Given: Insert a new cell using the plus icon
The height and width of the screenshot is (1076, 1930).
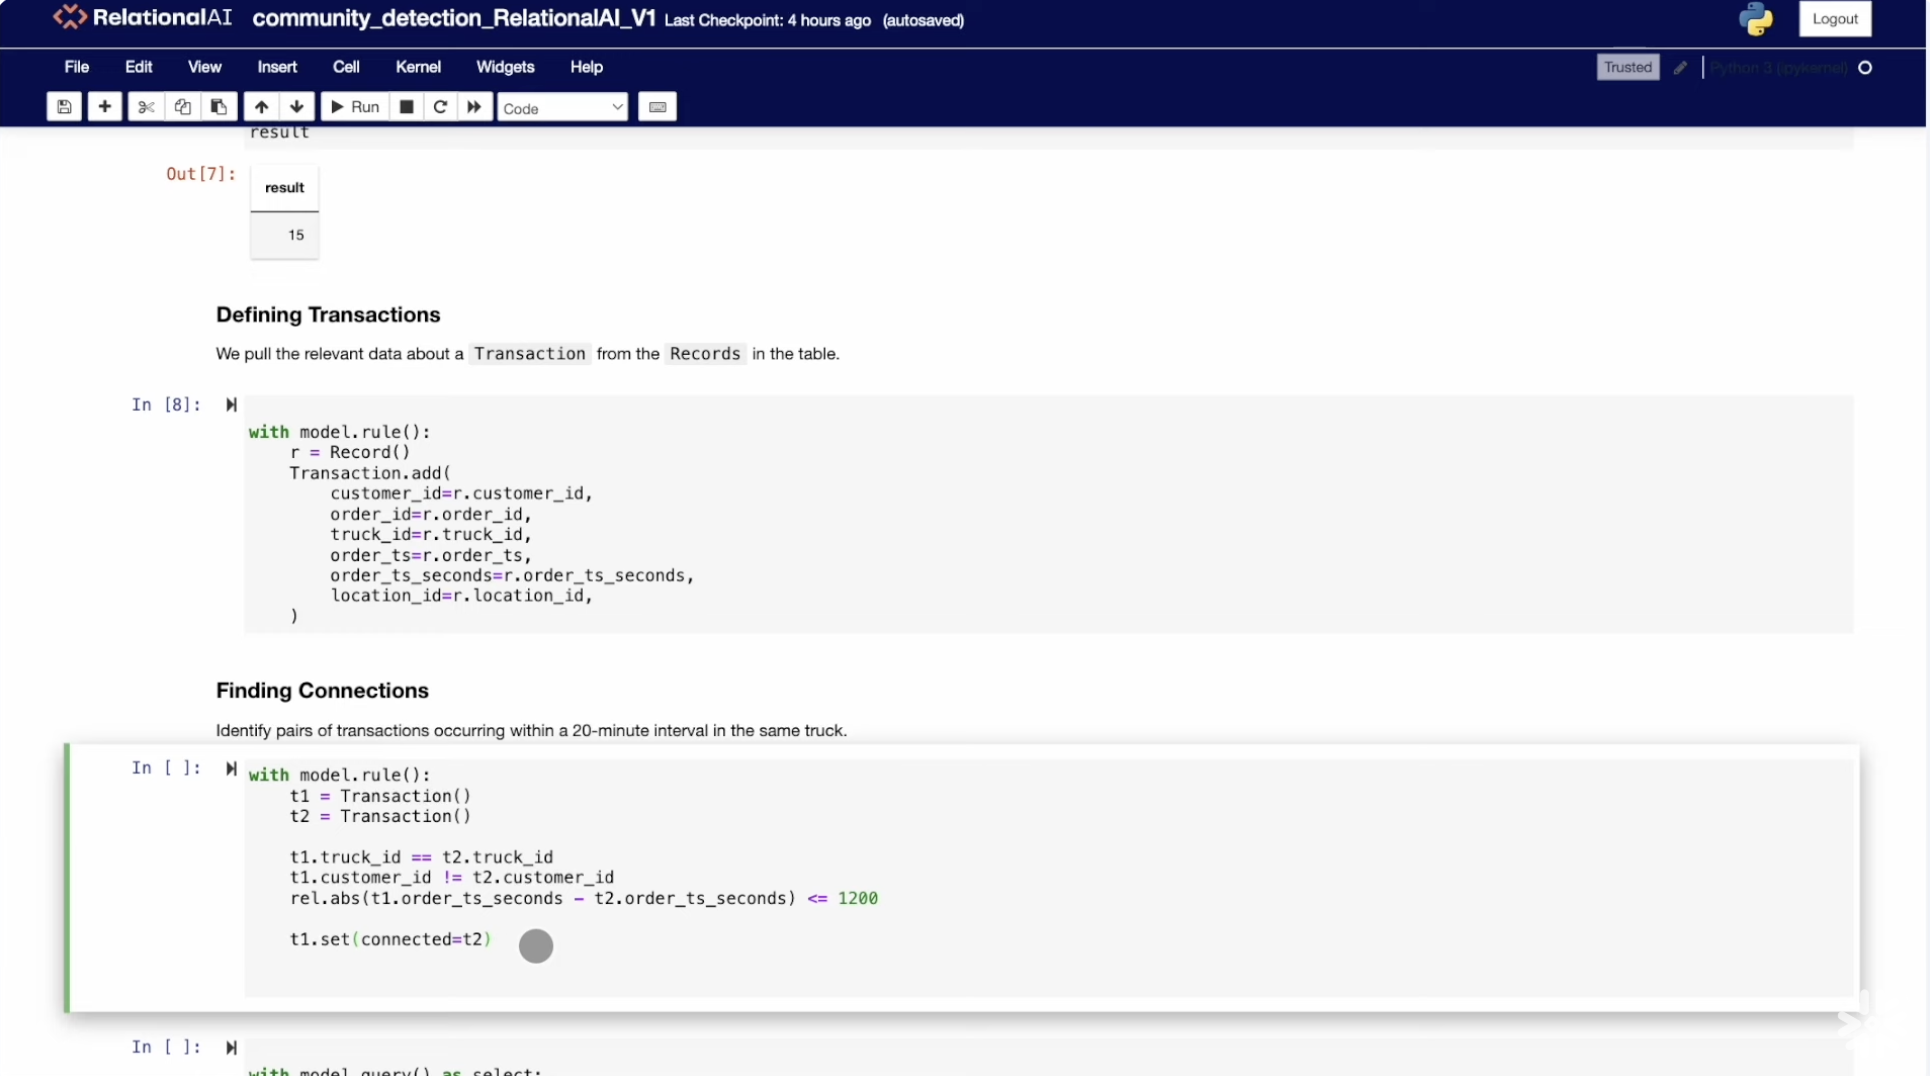Looking at the screenshot, I should pos(104,107).
